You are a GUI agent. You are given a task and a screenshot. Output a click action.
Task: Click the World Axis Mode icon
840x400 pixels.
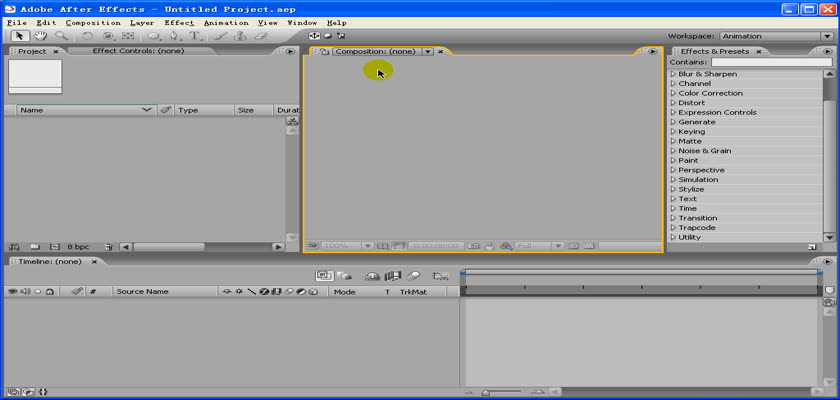tap(328, 36)
